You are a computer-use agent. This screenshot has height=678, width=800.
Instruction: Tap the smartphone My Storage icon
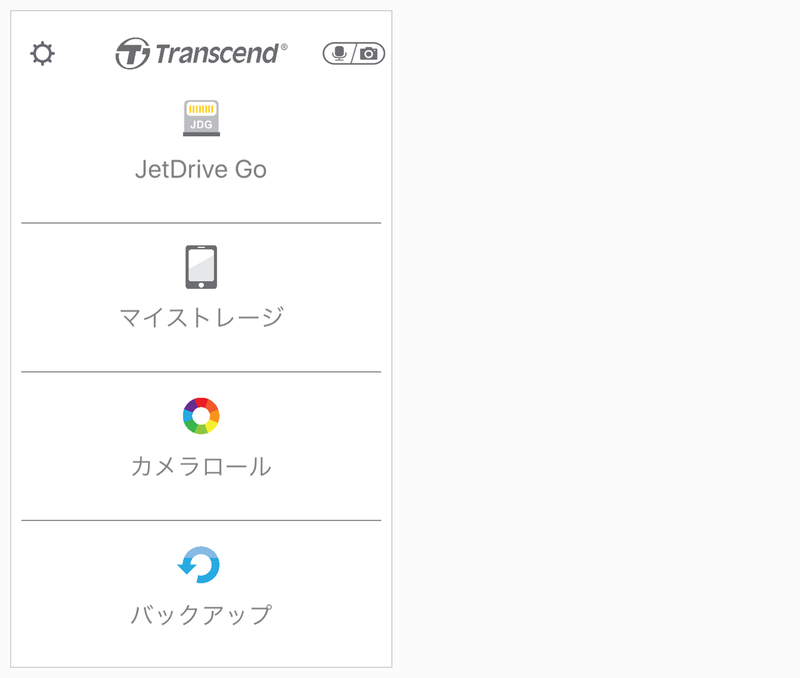tap(201, 267)
